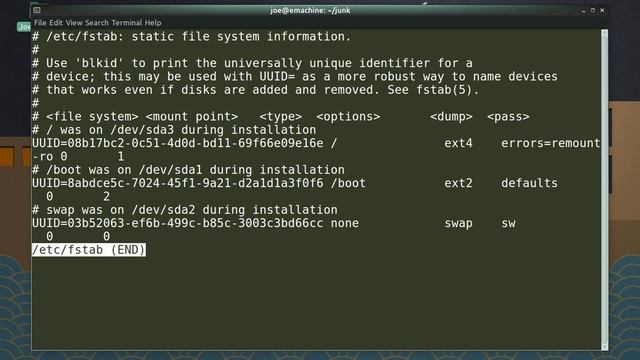The width and height of the screenshot is (640, 360).
Task: Click the '<file system>' column header text
Action: click(92, 116)
